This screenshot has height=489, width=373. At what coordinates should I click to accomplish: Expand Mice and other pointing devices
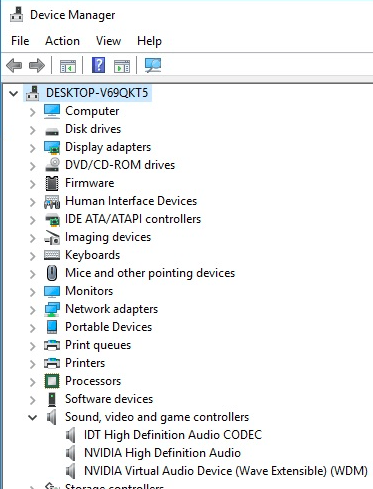coord(32,274)
